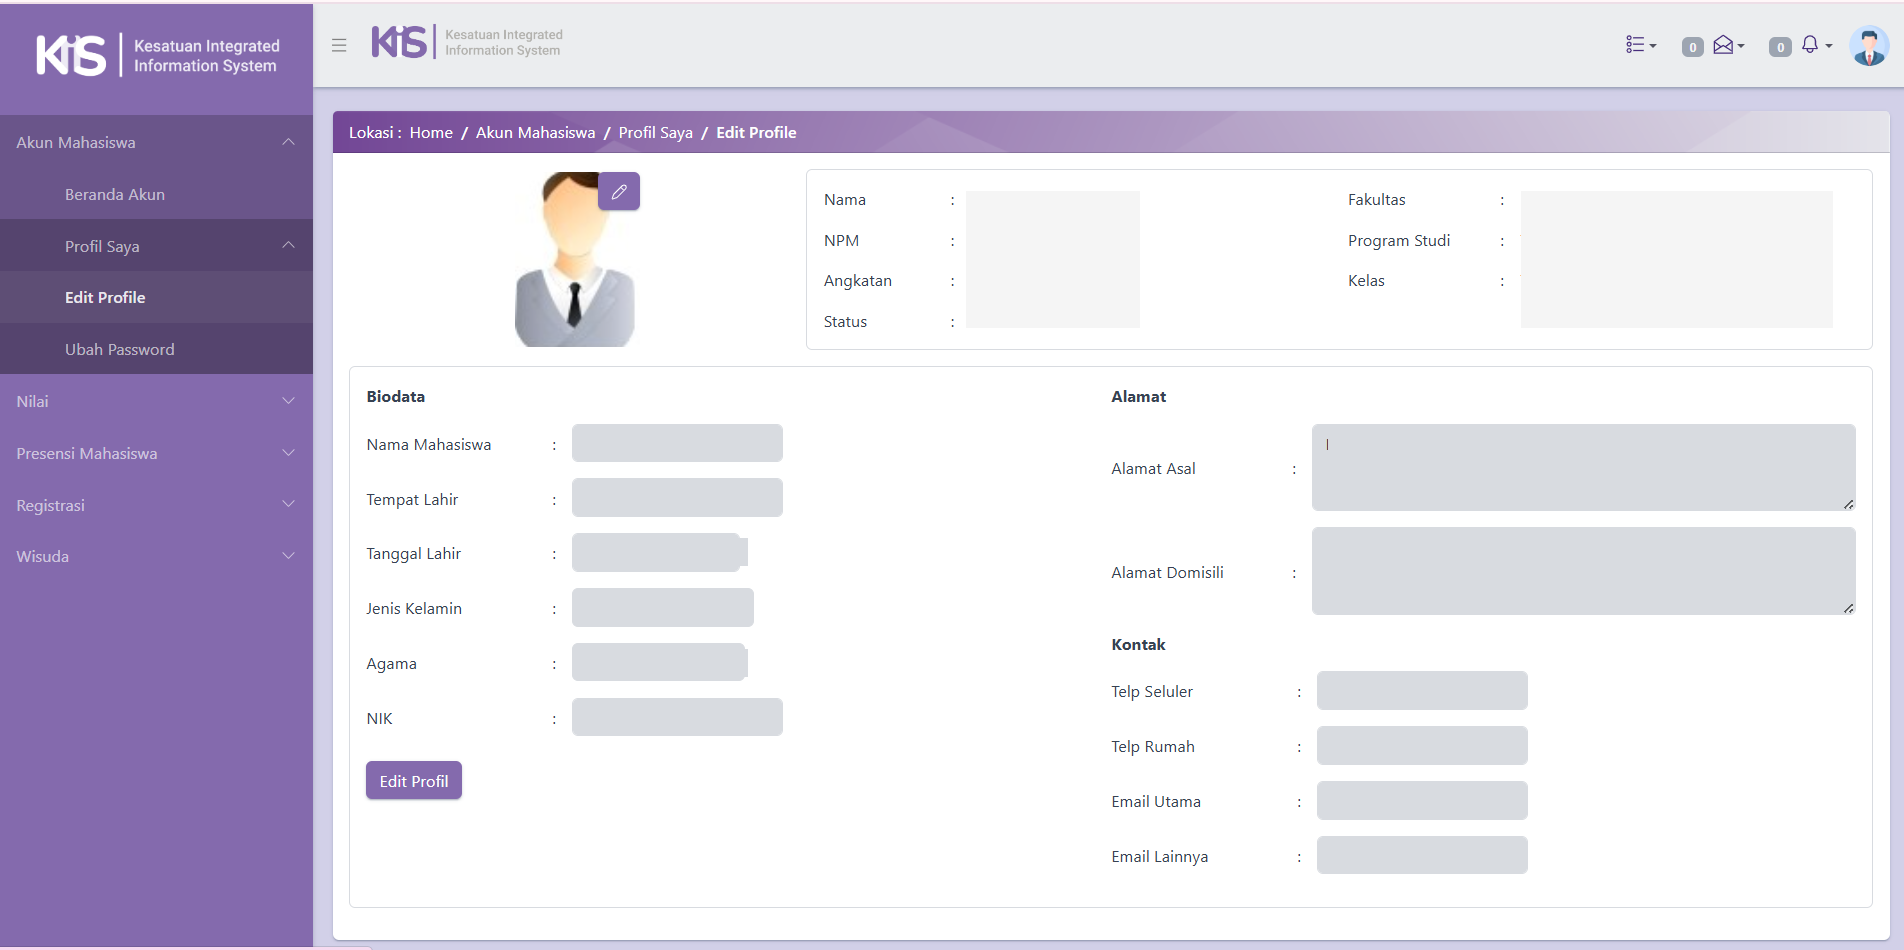Expand the Nilai sidebar section
This screenshot has height=950, width=1904.
[x=156, y=401]
